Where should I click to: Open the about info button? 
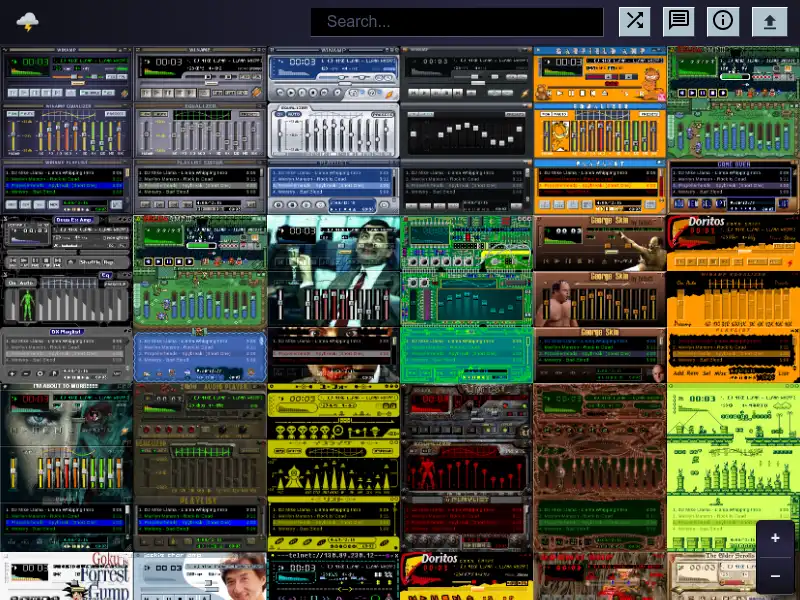click(722, 21)
